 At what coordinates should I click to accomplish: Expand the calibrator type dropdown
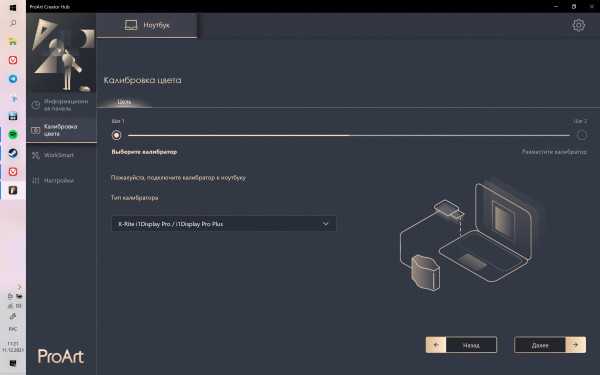click(224, 224)
